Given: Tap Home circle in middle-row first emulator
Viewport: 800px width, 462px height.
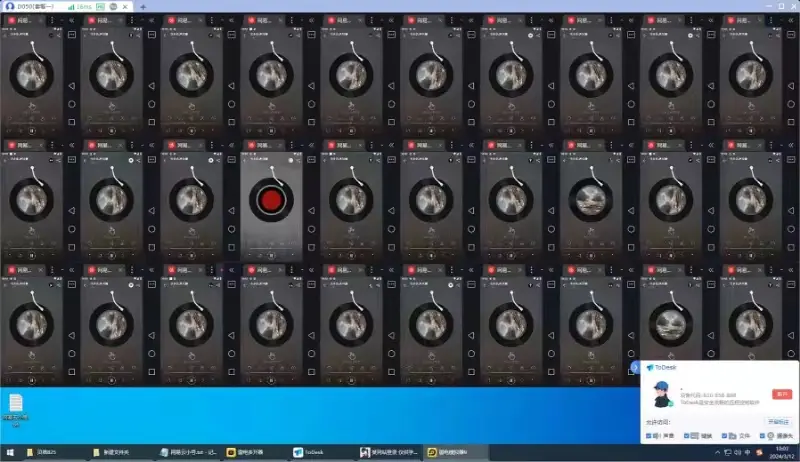Looking at the screenshot, I should (x=71, y=229).
